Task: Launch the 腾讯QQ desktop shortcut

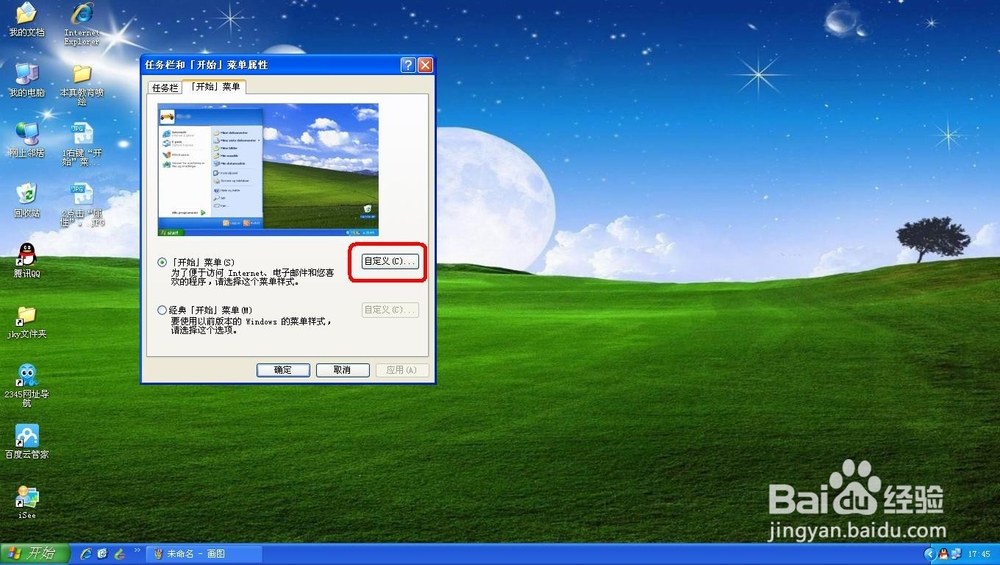Action: click(x=26, y=260)
